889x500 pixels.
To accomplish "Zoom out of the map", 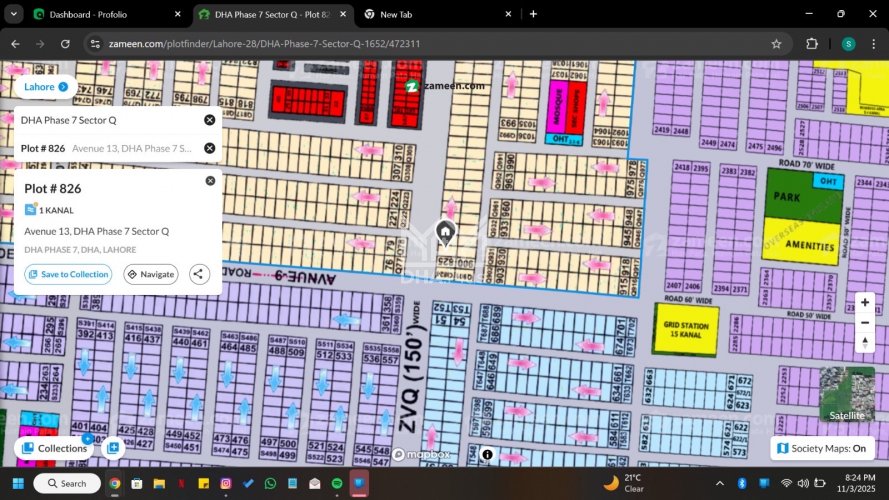I will [x=864, y=322].
